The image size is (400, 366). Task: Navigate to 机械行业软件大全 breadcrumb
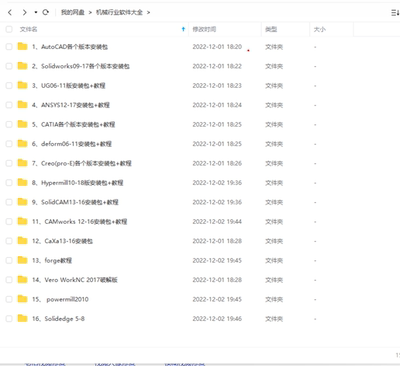point(119,12)
